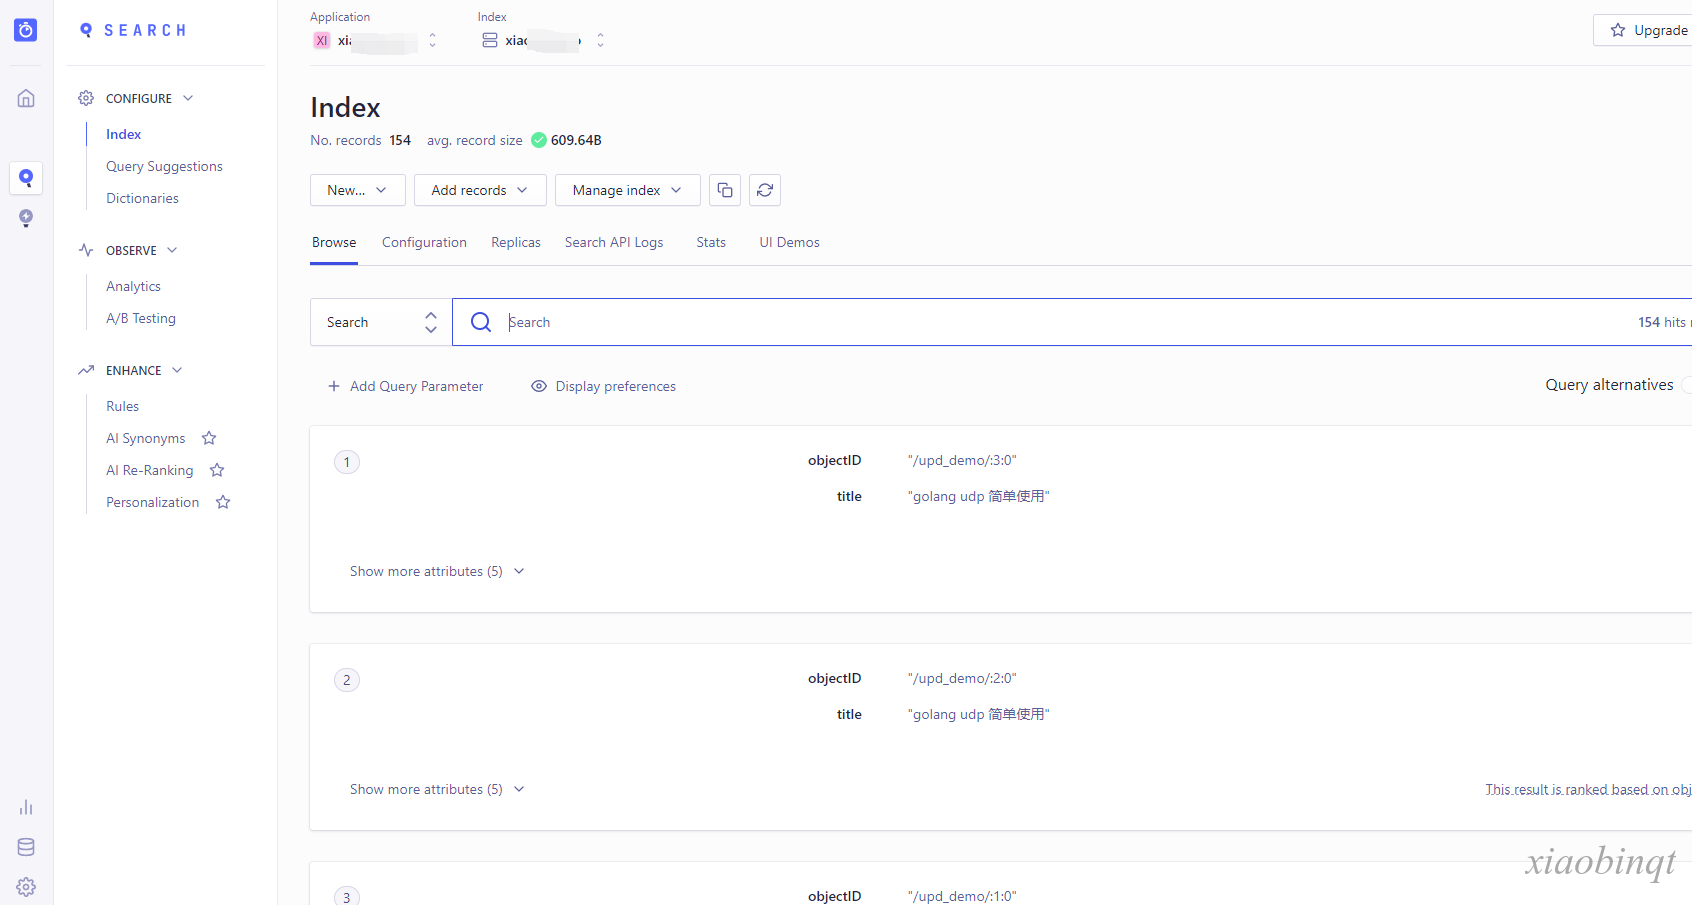This screenshot has width=1692, height=905.
Task: Collapse the CONFIGURE section
Action: pos(188,98)
